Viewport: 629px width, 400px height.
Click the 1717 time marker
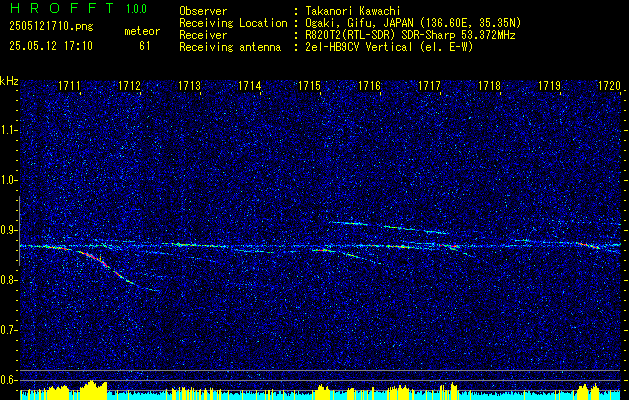(429, 85)
